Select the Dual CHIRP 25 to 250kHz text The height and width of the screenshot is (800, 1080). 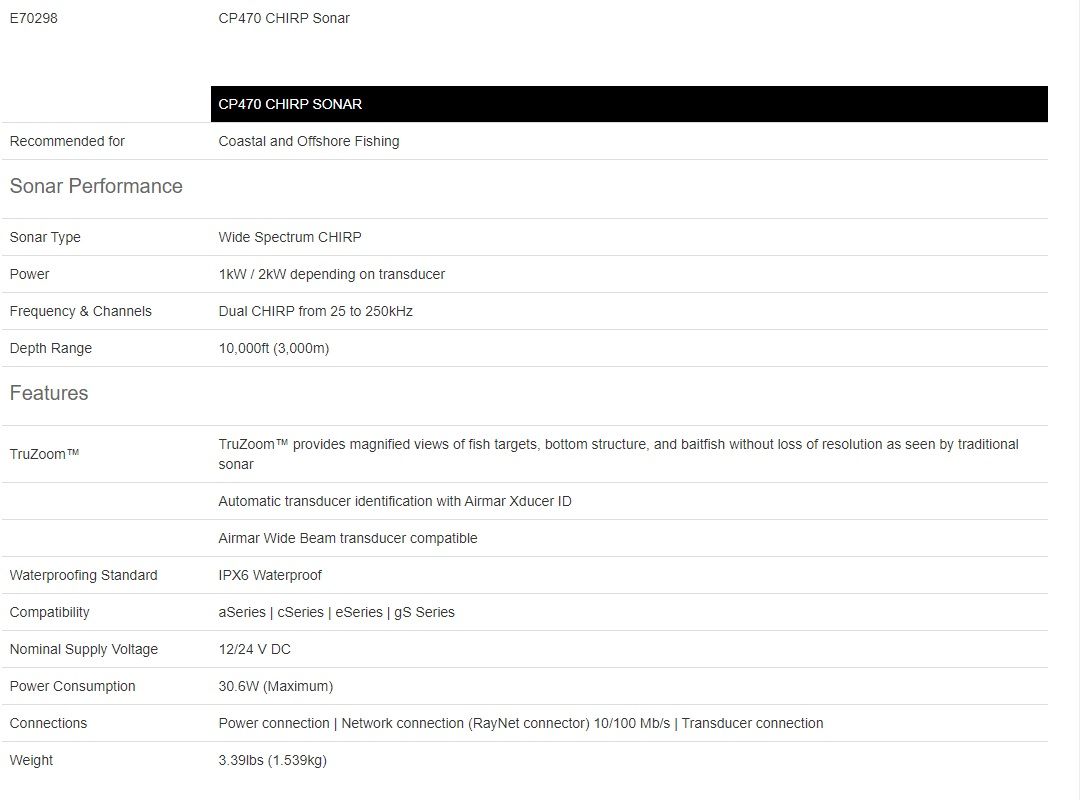[x=316, y=311]
